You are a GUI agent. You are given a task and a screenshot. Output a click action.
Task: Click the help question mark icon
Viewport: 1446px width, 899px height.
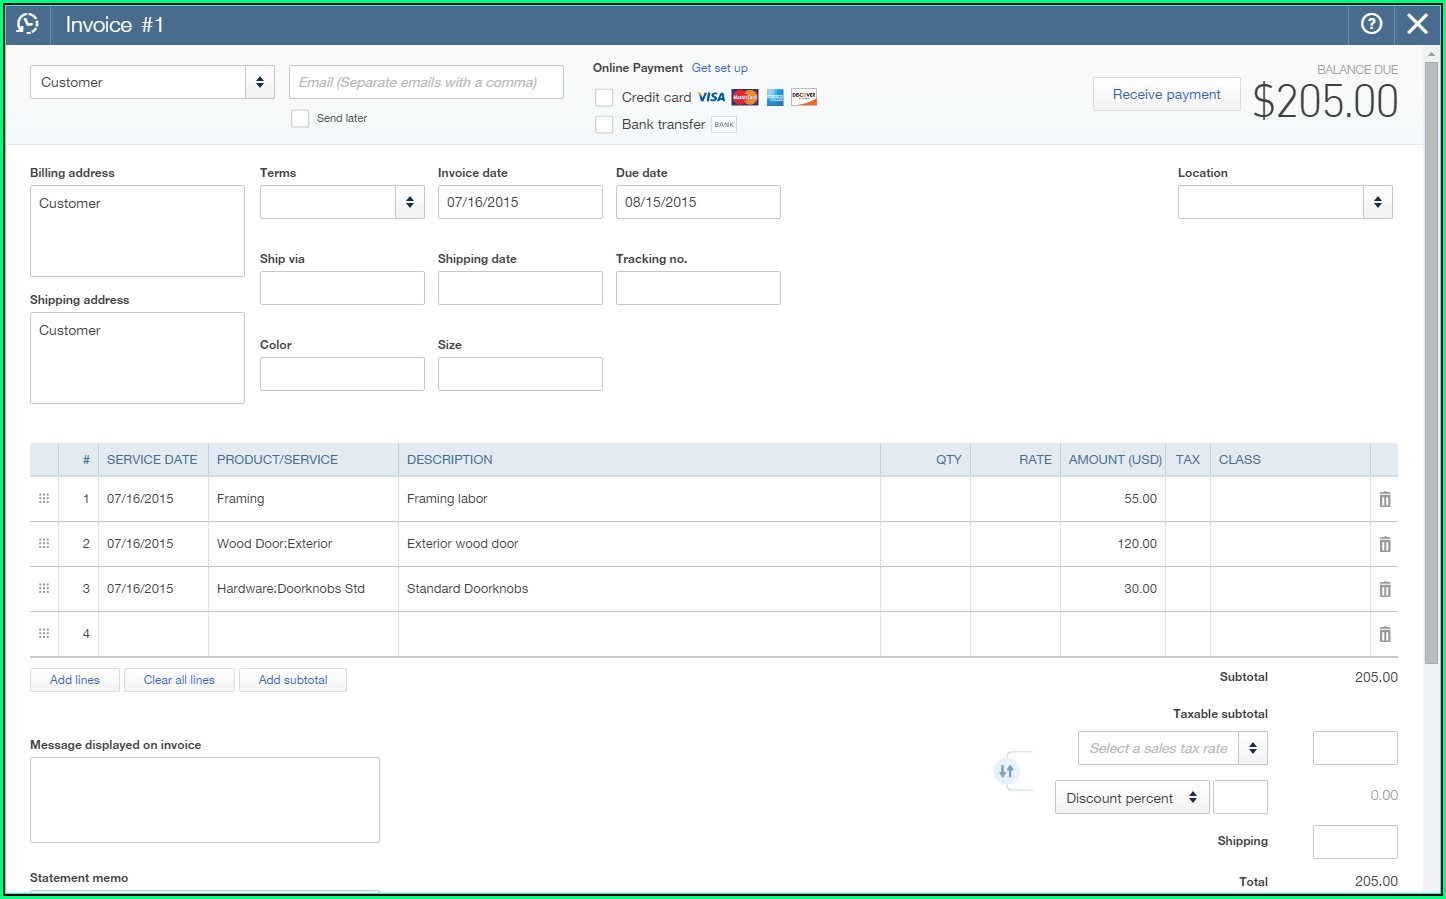click(1372, 24)
